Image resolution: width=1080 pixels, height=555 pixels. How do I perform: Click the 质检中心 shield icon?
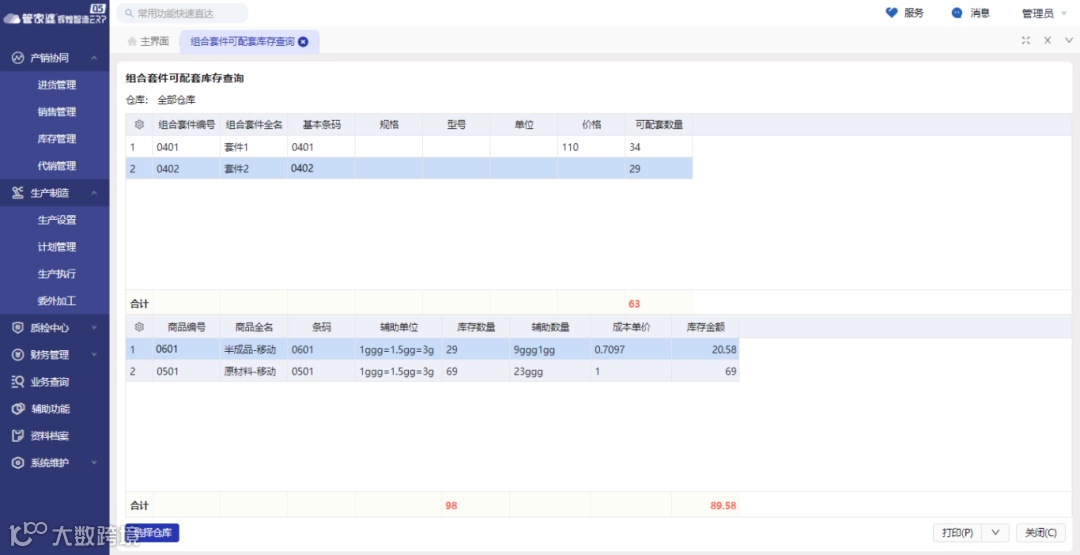pos(18,328)
